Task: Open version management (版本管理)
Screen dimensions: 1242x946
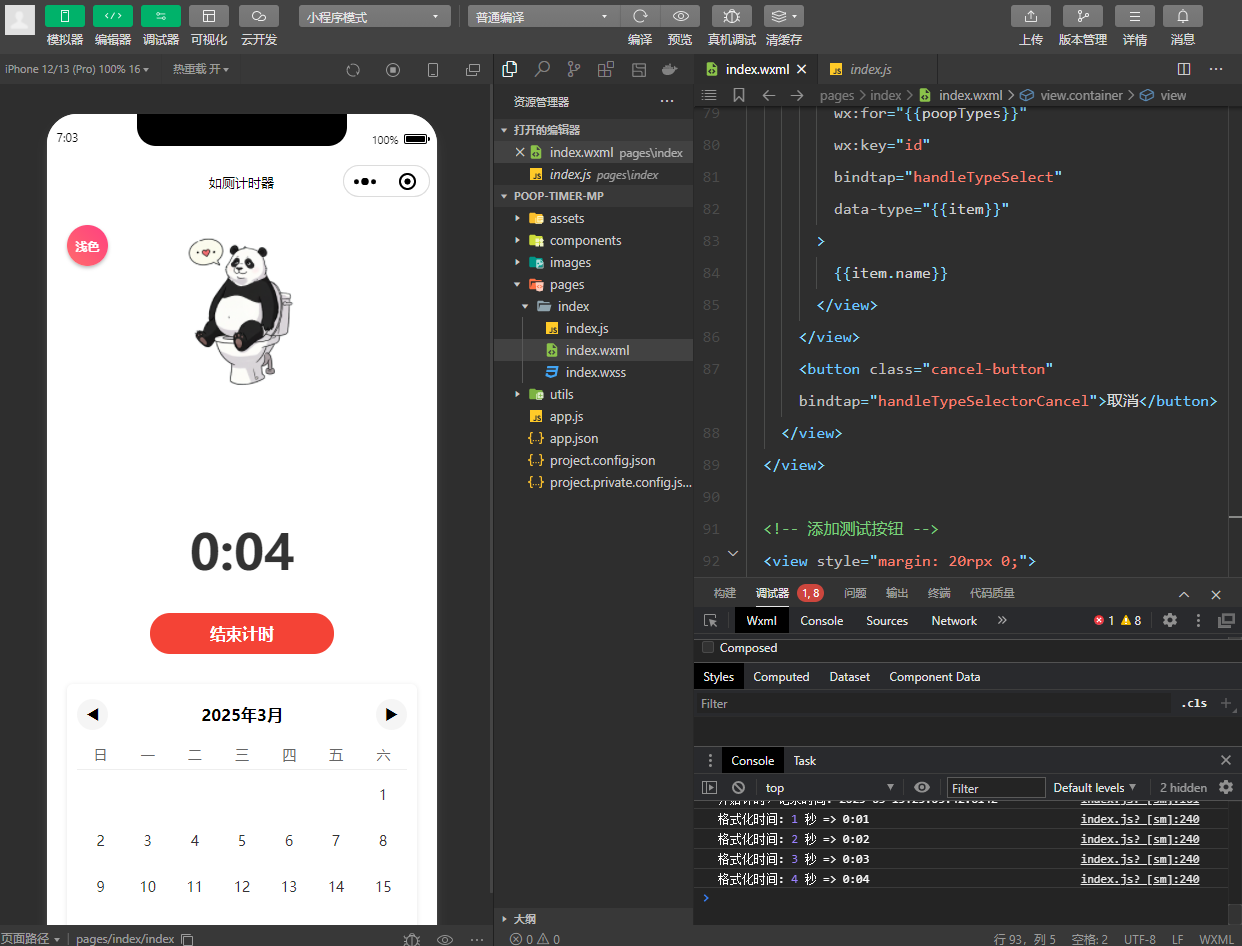Action: click(1083, 16)
